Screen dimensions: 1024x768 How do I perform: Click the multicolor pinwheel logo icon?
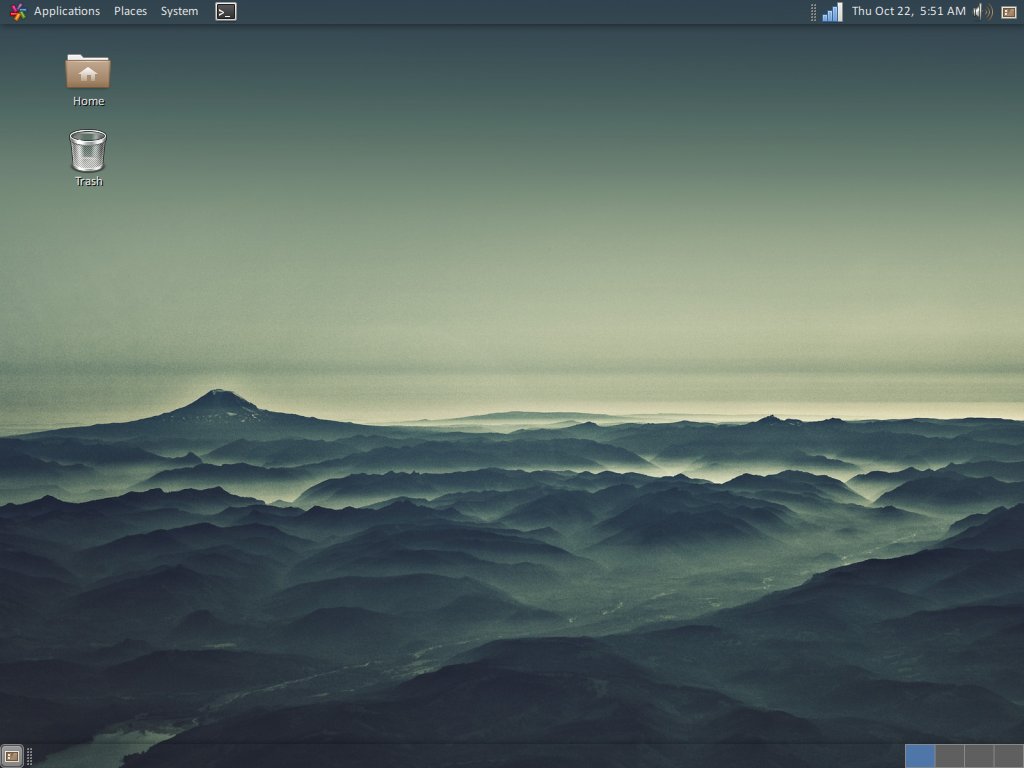[18, 11]
